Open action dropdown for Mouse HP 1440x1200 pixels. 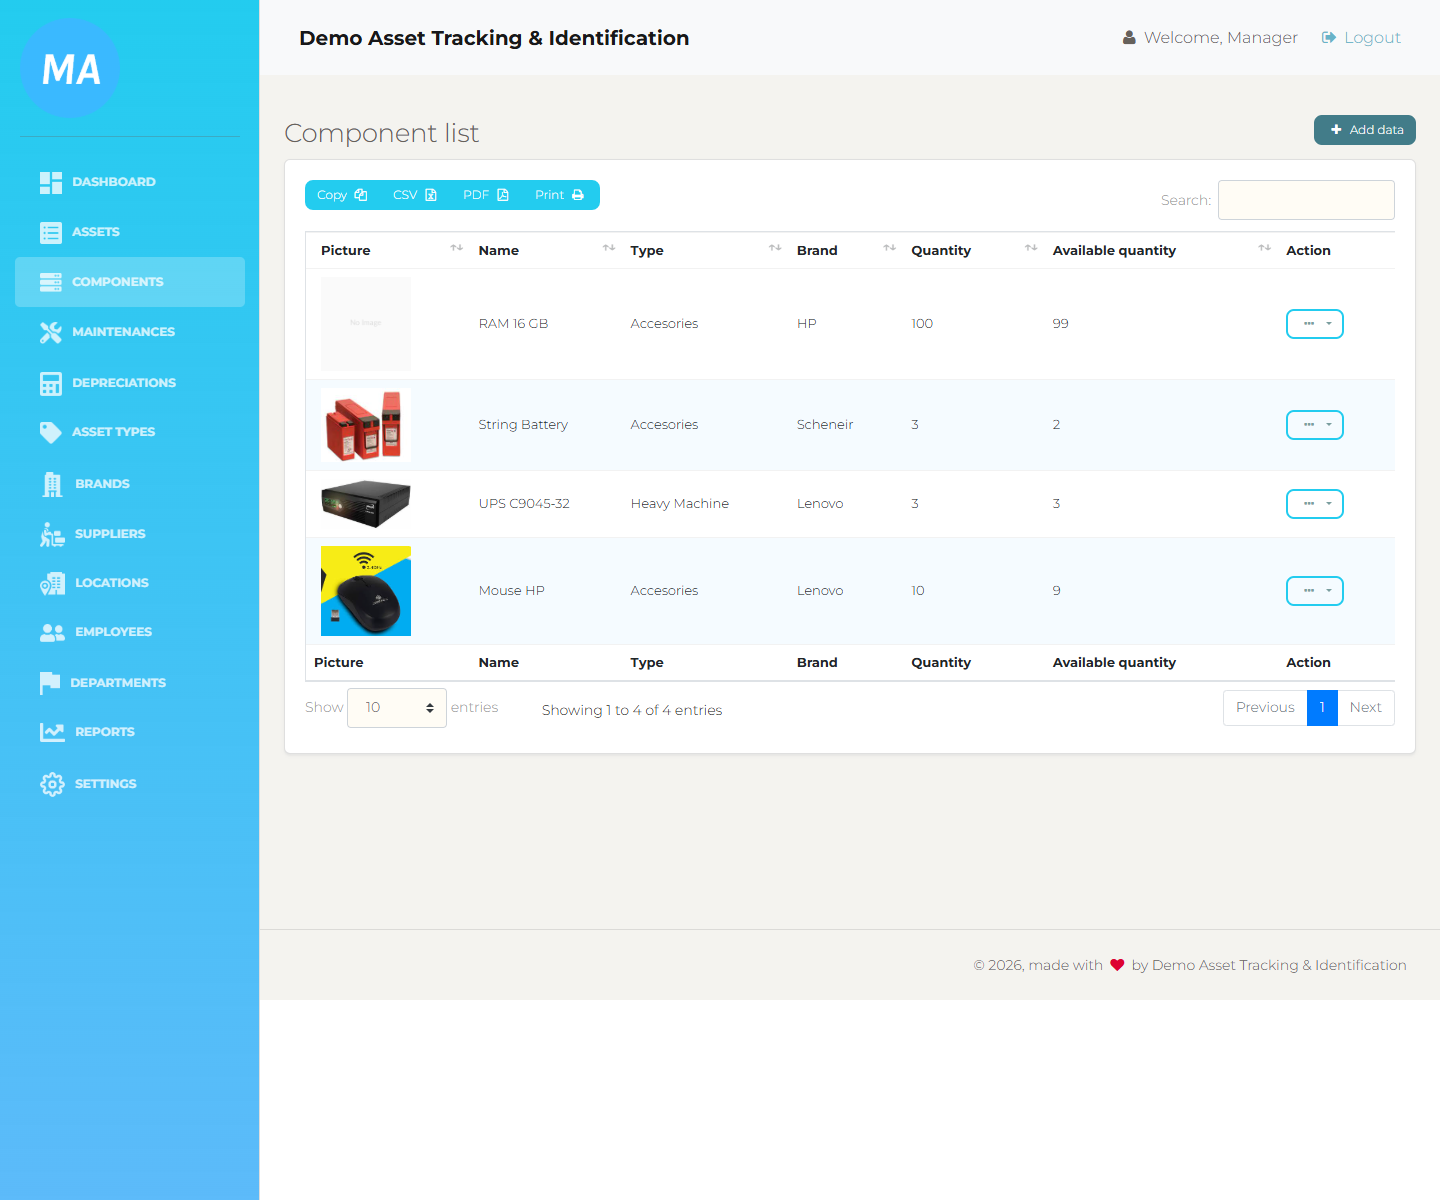click(1314, 591)
